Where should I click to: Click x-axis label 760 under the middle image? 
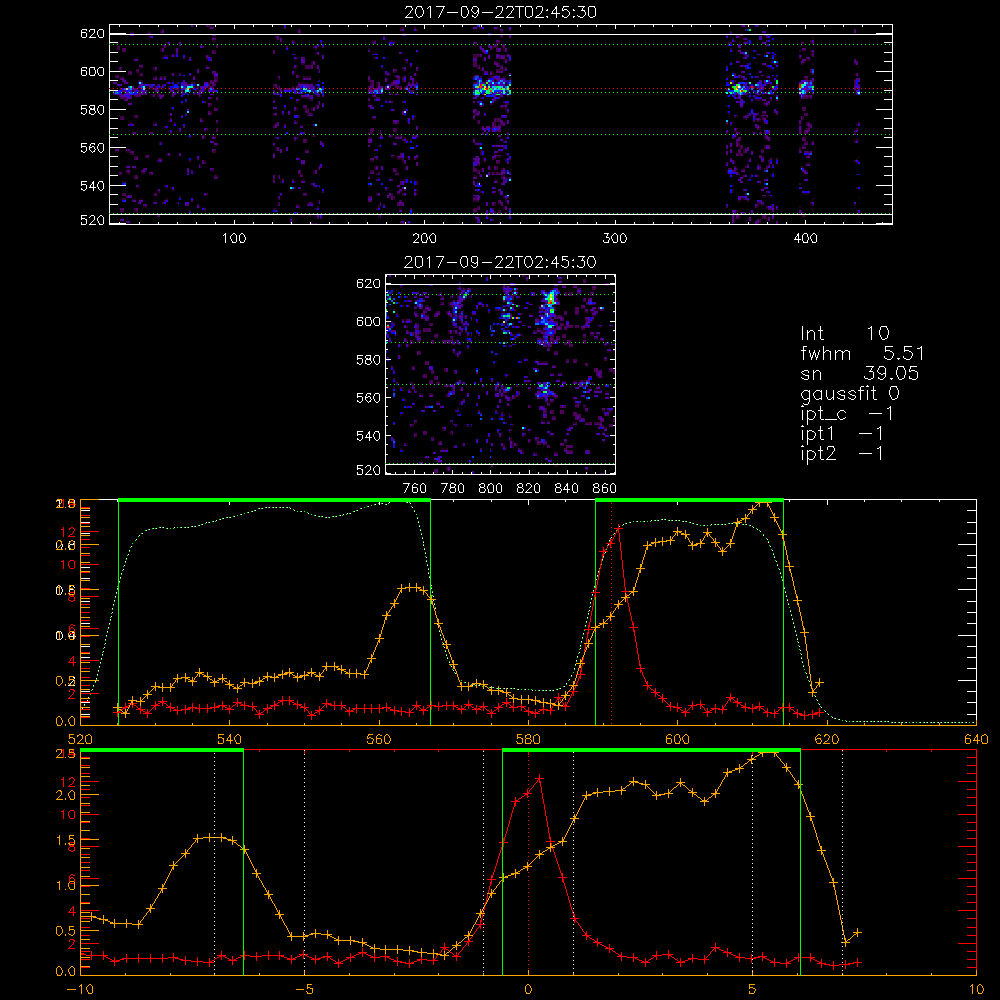tap(415, 489)
